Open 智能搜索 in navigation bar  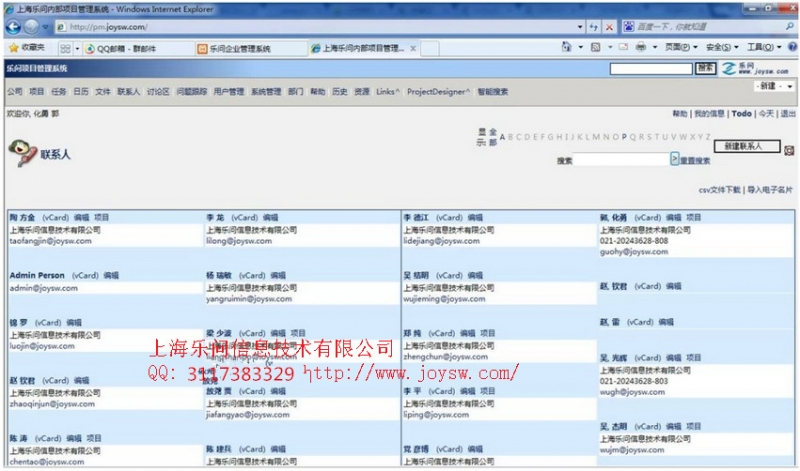[x=492, y=92]
